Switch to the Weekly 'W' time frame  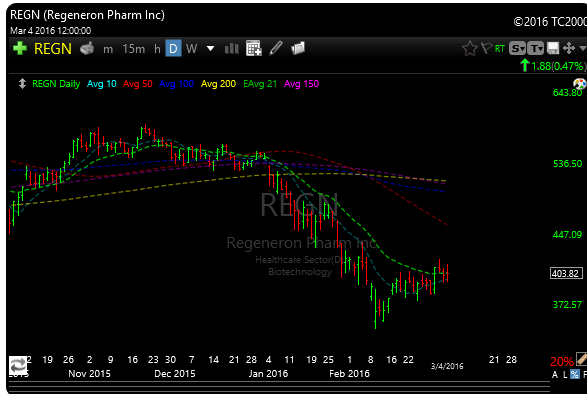(191, 49)
